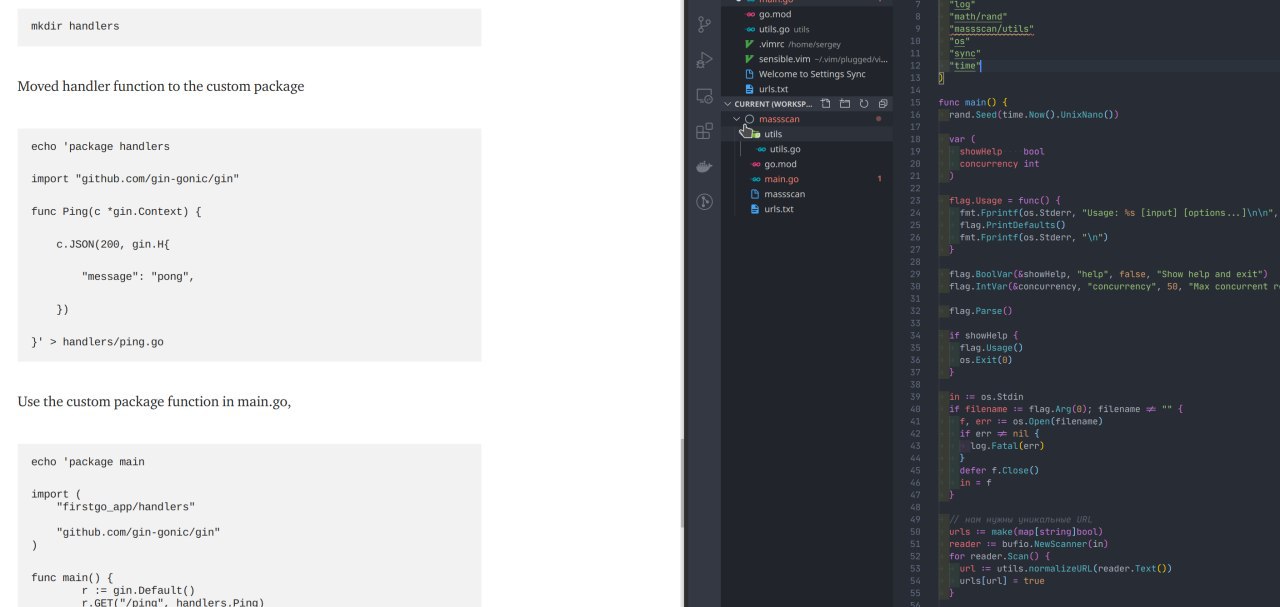This screenshot has height=607, width=1280.
Task: Click the New Folder icon in workspace header
Action: (845, 103)
